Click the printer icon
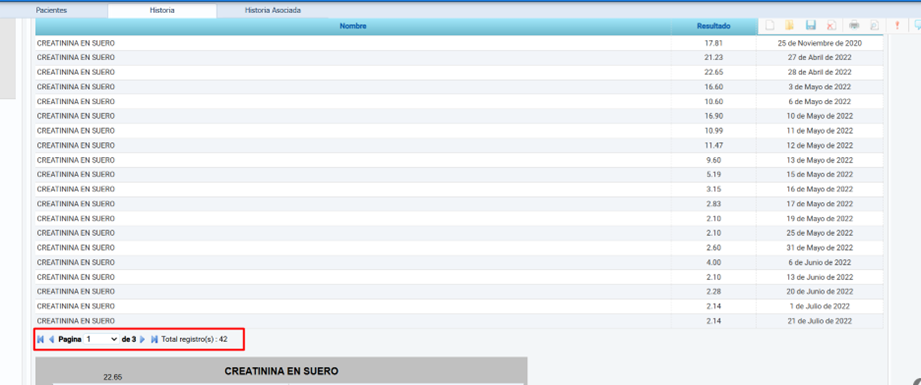The height and width of the screenshot is (385, 921). pyautogui.click(x=854, y=25)
